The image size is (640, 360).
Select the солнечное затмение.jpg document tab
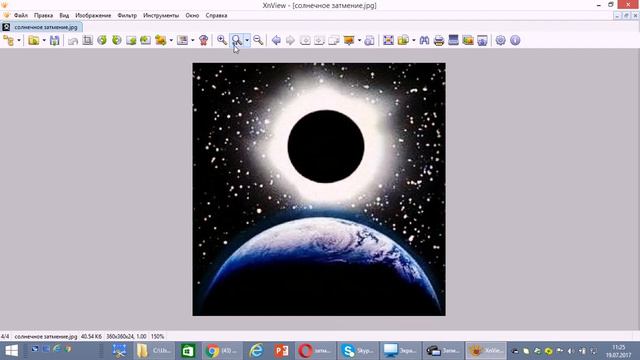[x=42, y=27]
